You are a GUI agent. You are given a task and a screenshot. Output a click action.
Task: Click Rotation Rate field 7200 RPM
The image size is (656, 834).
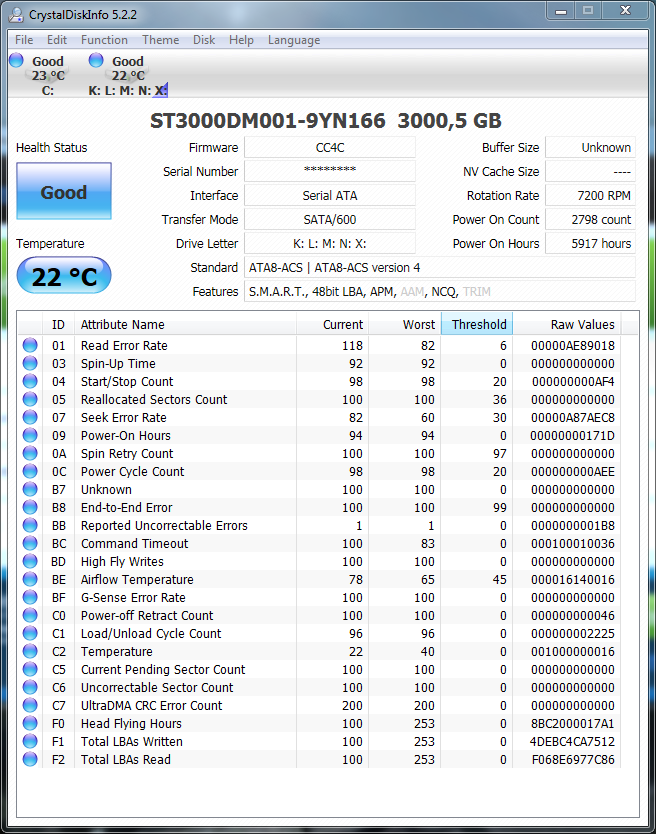click(x=591, y=196)
